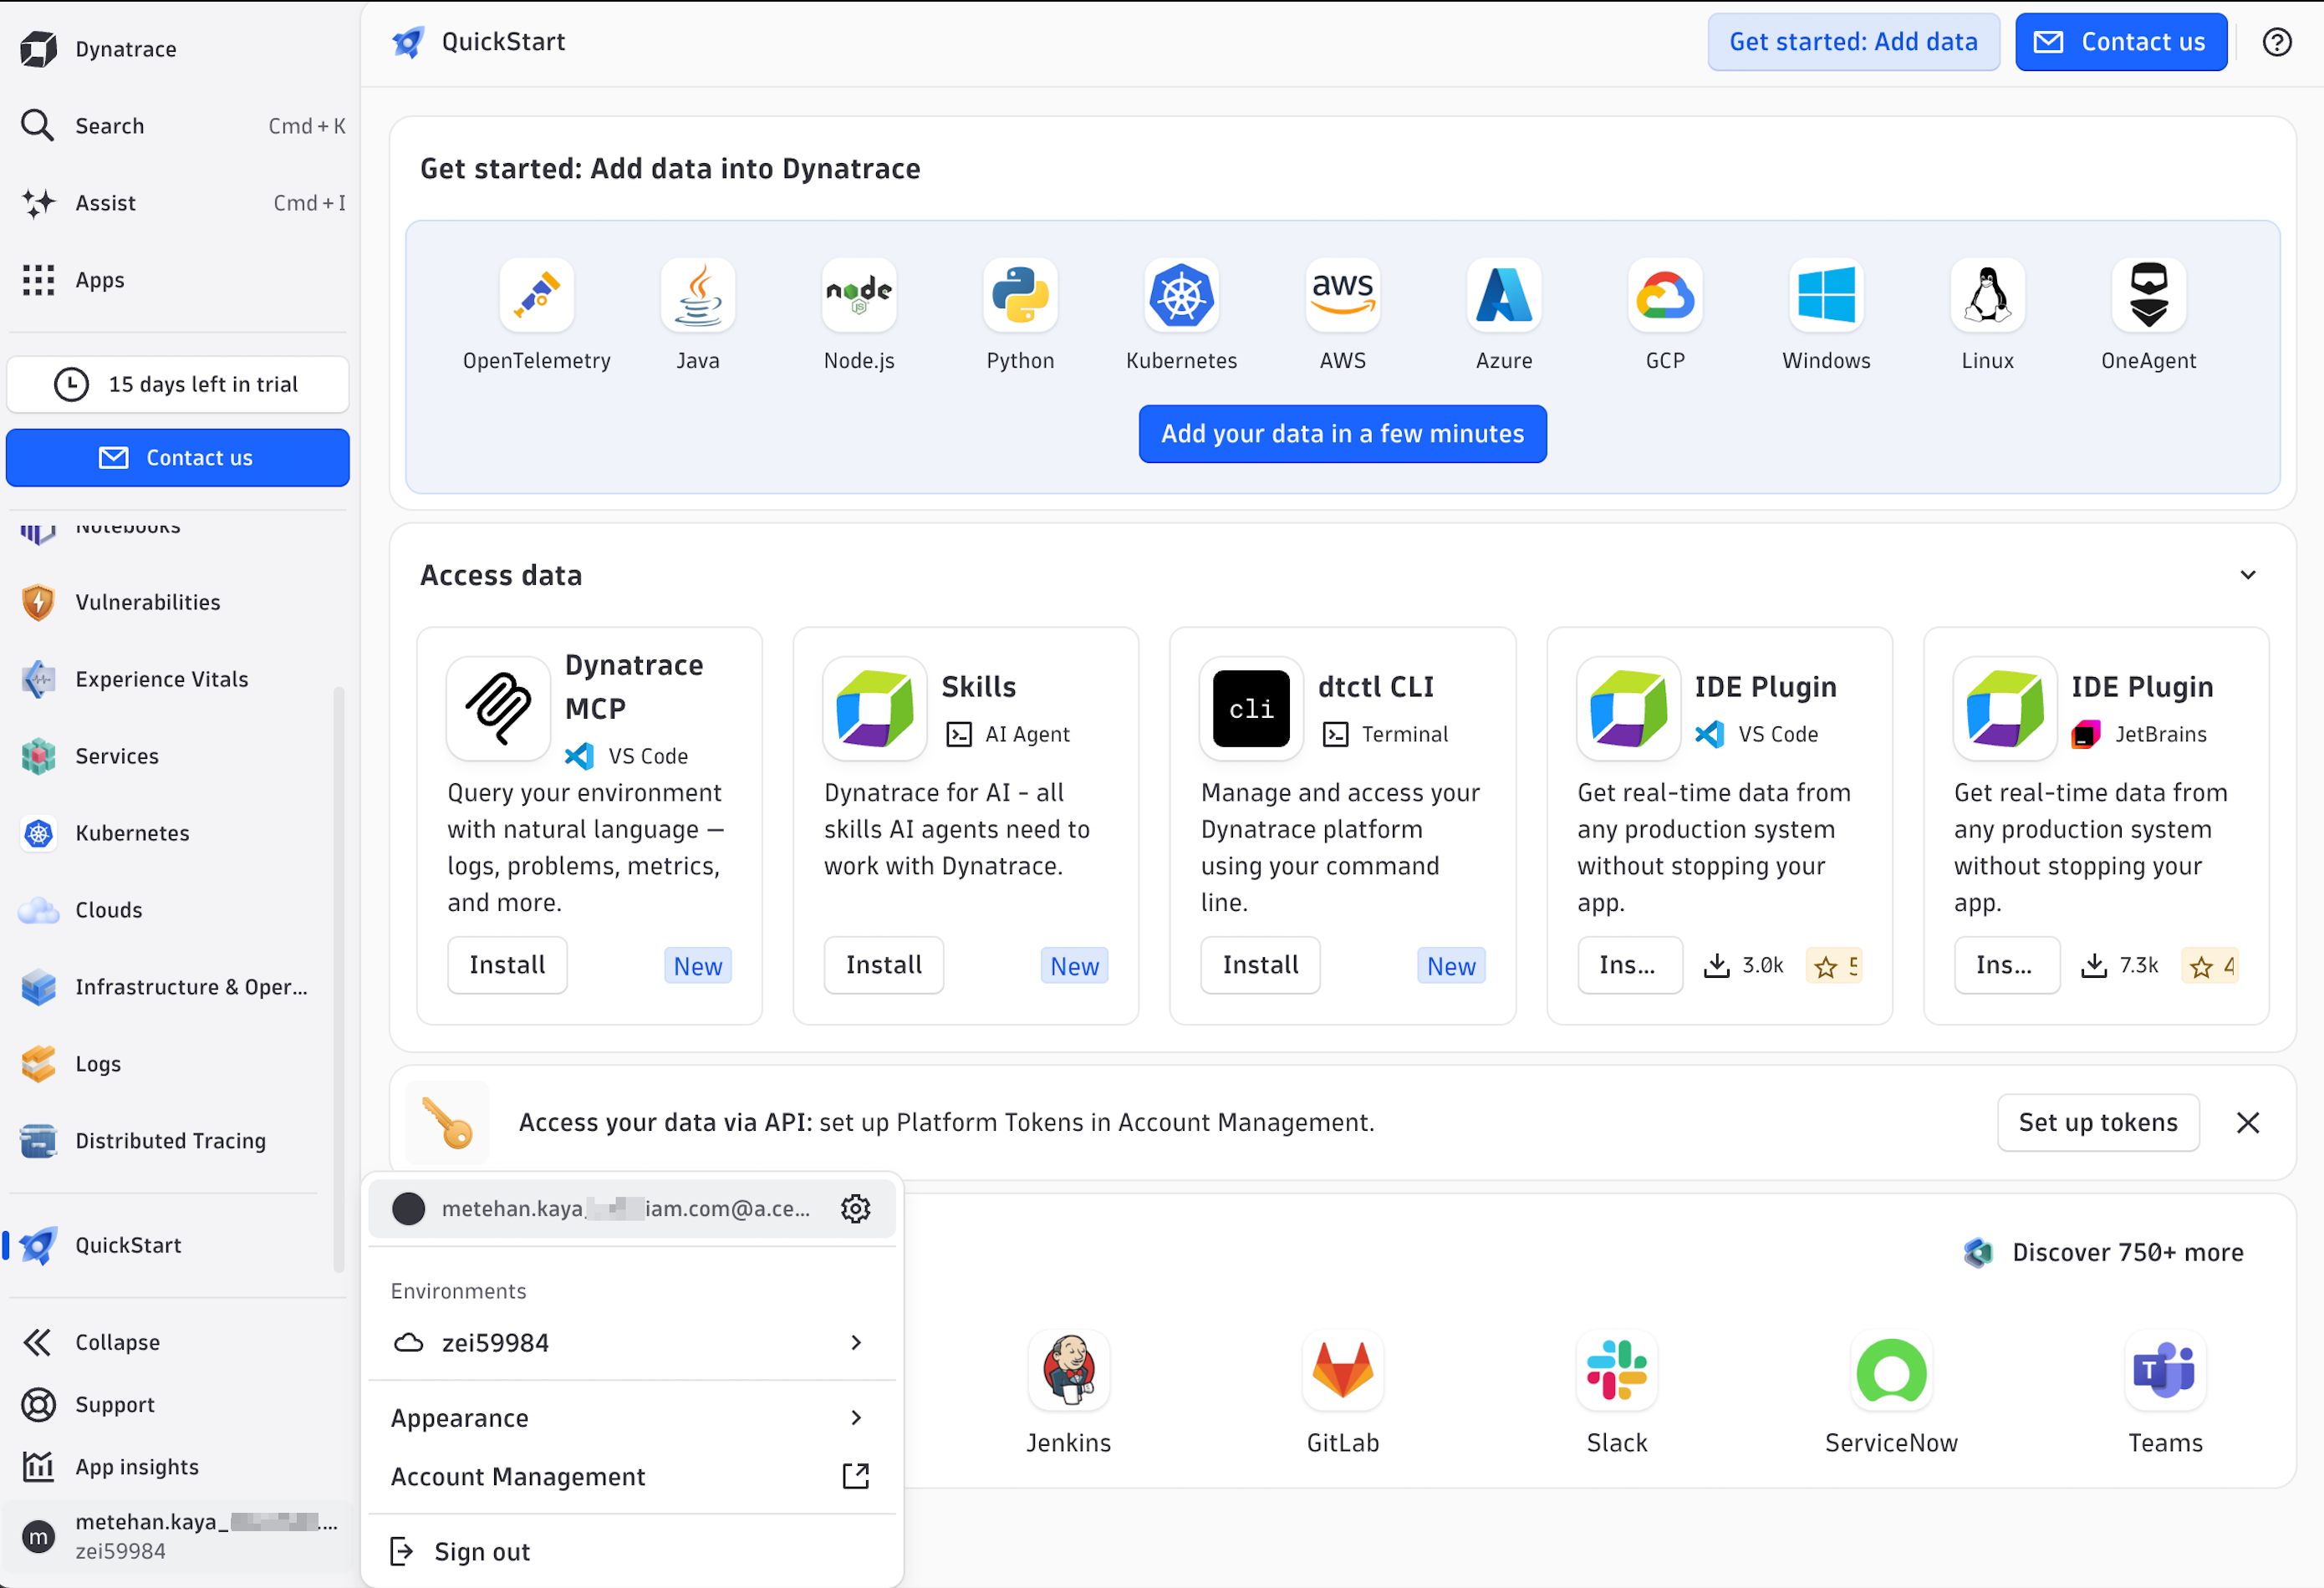The width and height of the screenshot is (2324, 1588).
Task: Select the Windows platform icon
Action: coord(1825,295)
